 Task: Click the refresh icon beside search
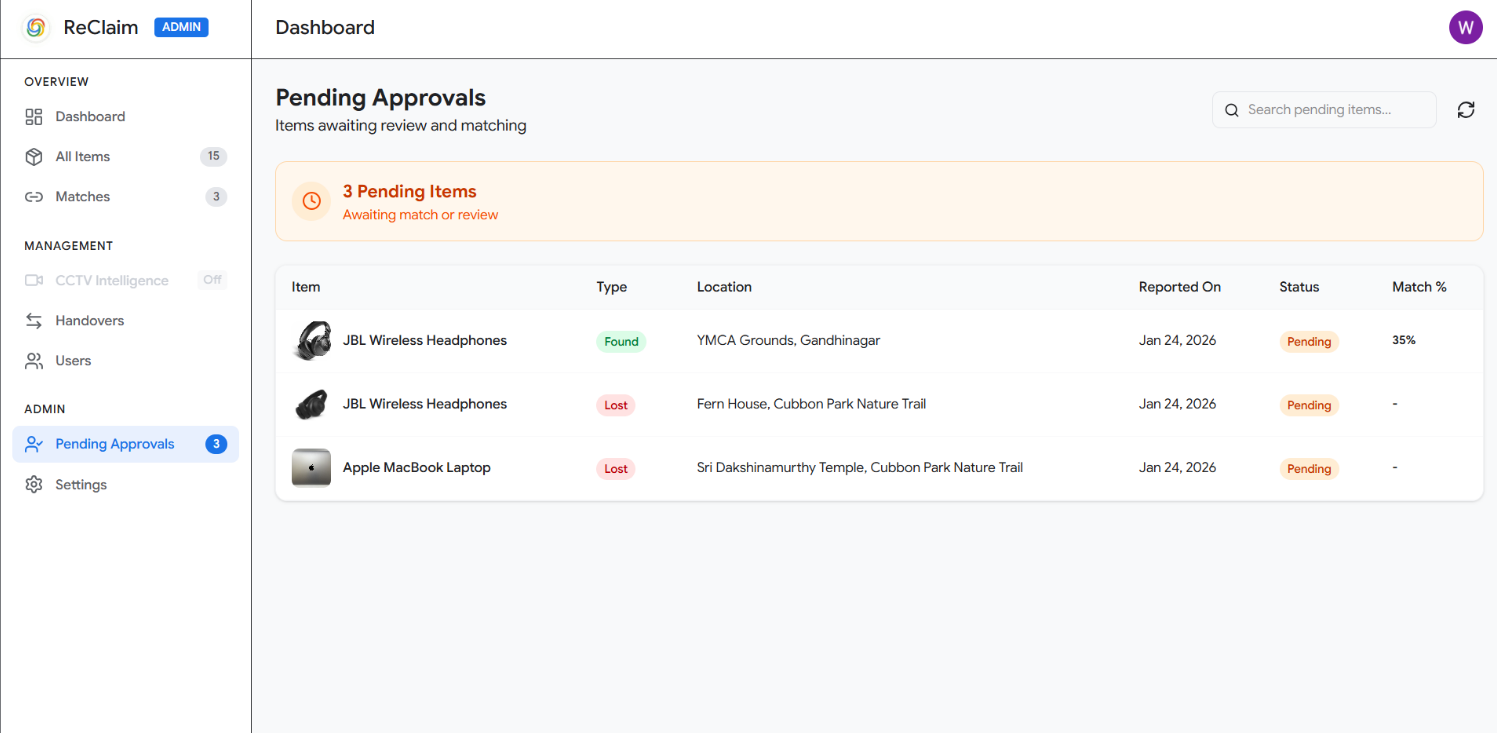[1466, 110]
